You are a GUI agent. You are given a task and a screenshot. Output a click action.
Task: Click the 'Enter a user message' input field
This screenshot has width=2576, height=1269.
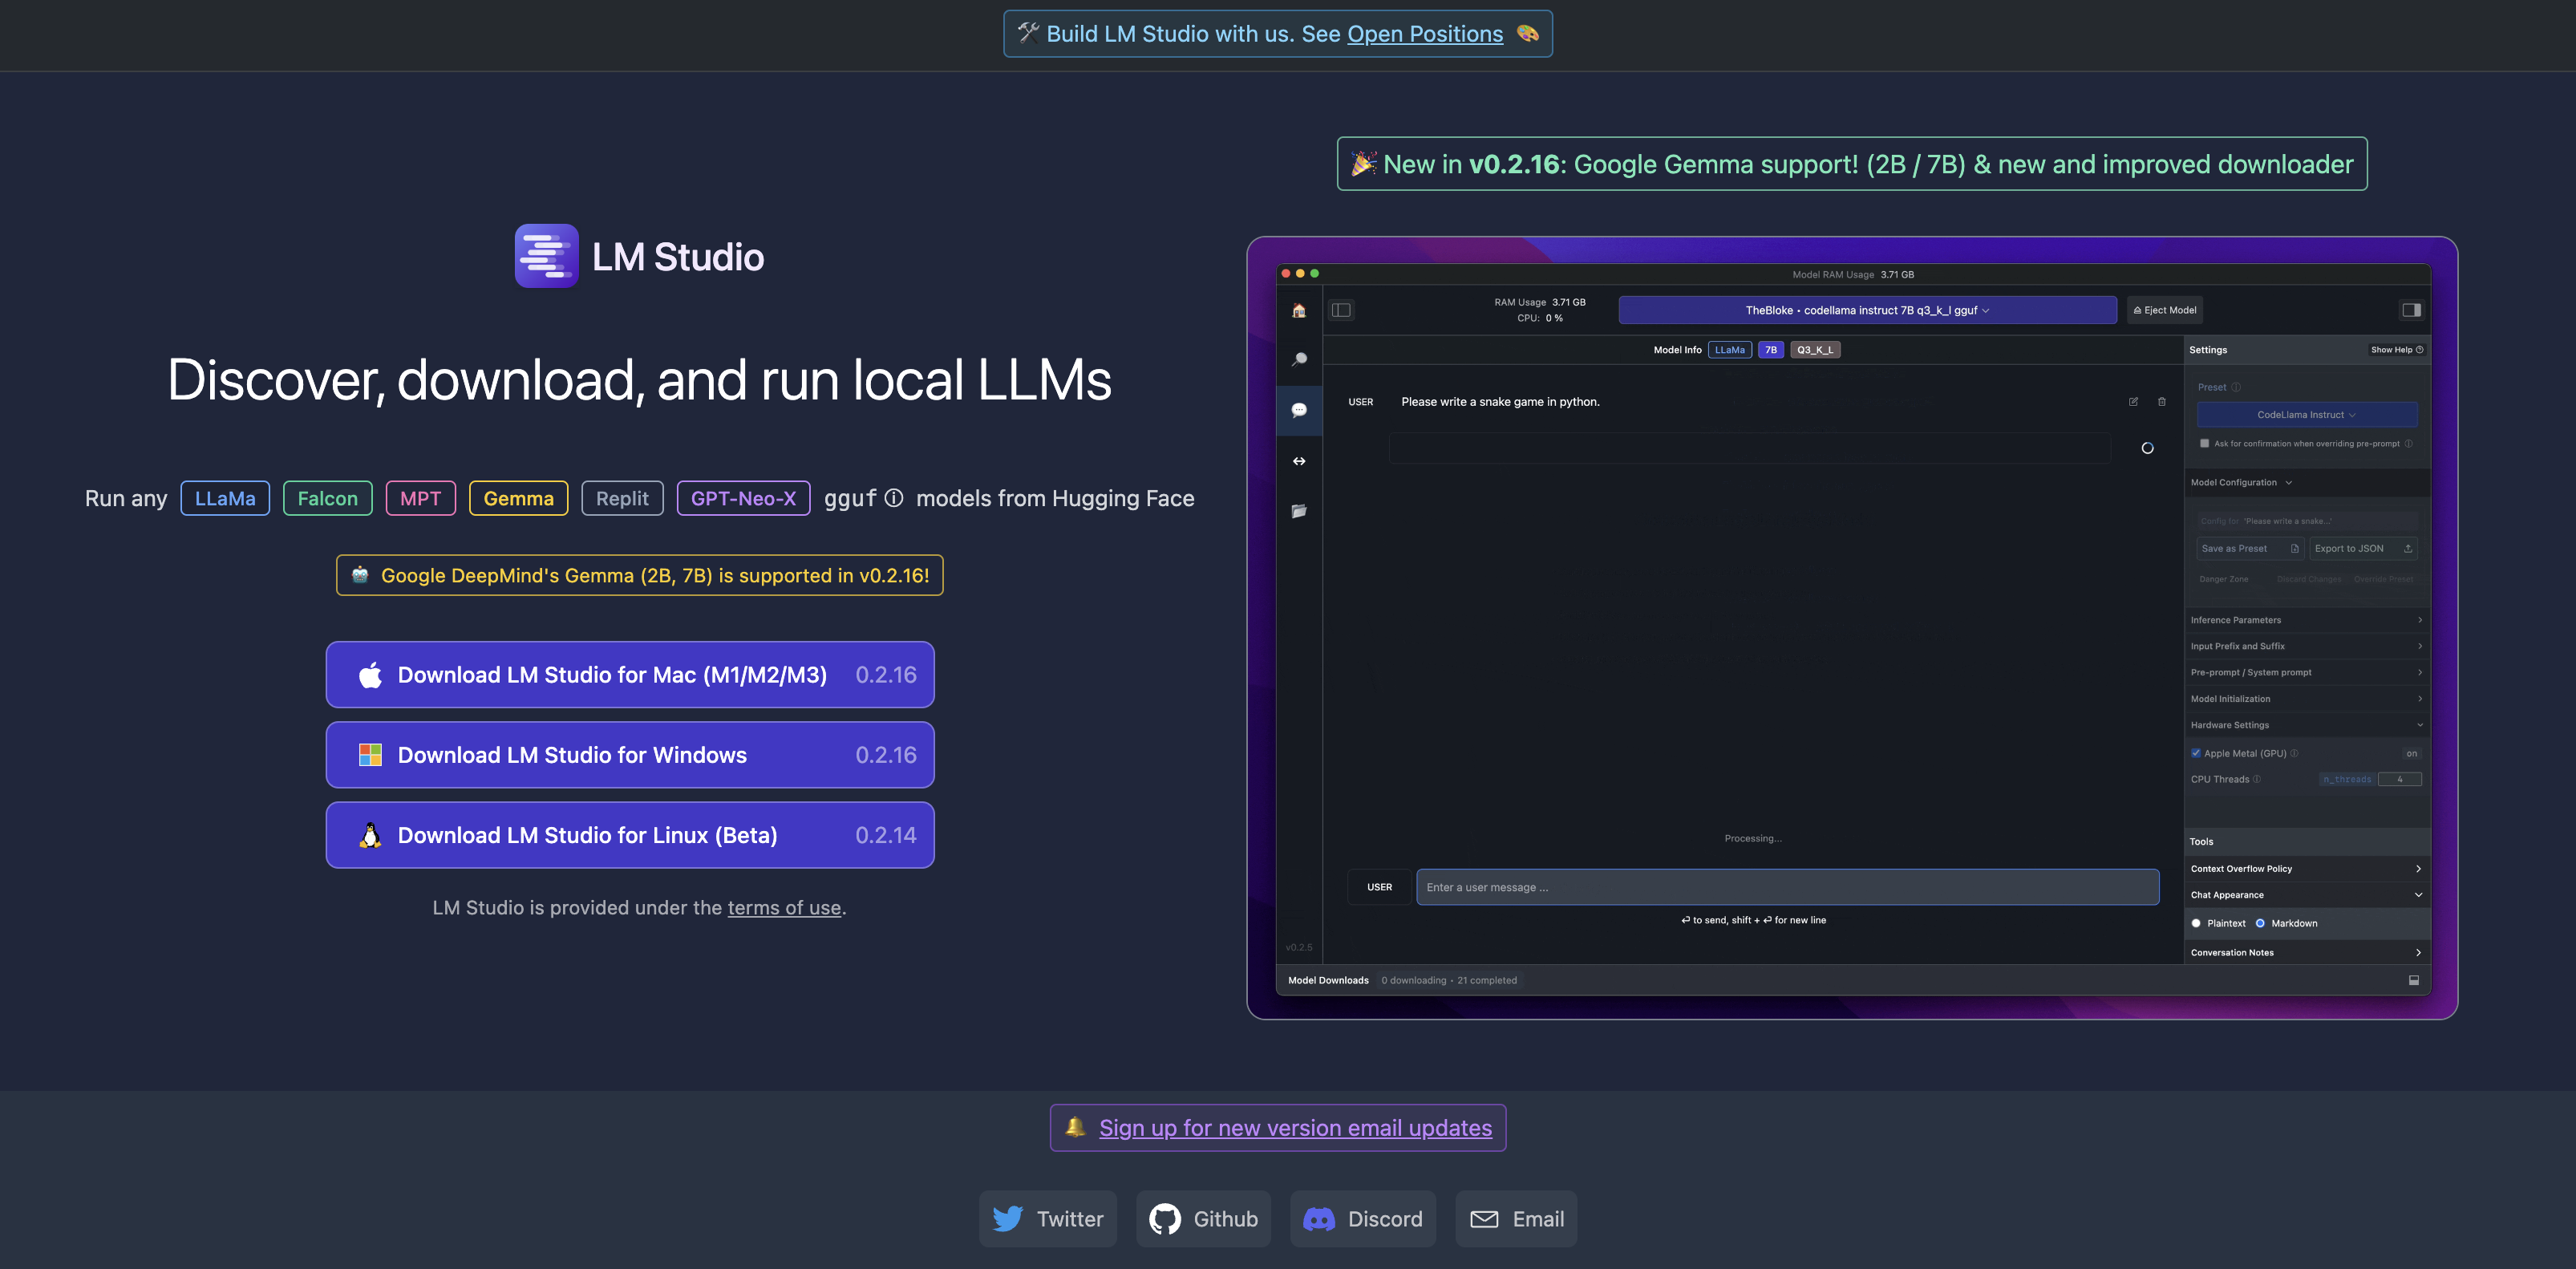click(x=1787, y=887)
